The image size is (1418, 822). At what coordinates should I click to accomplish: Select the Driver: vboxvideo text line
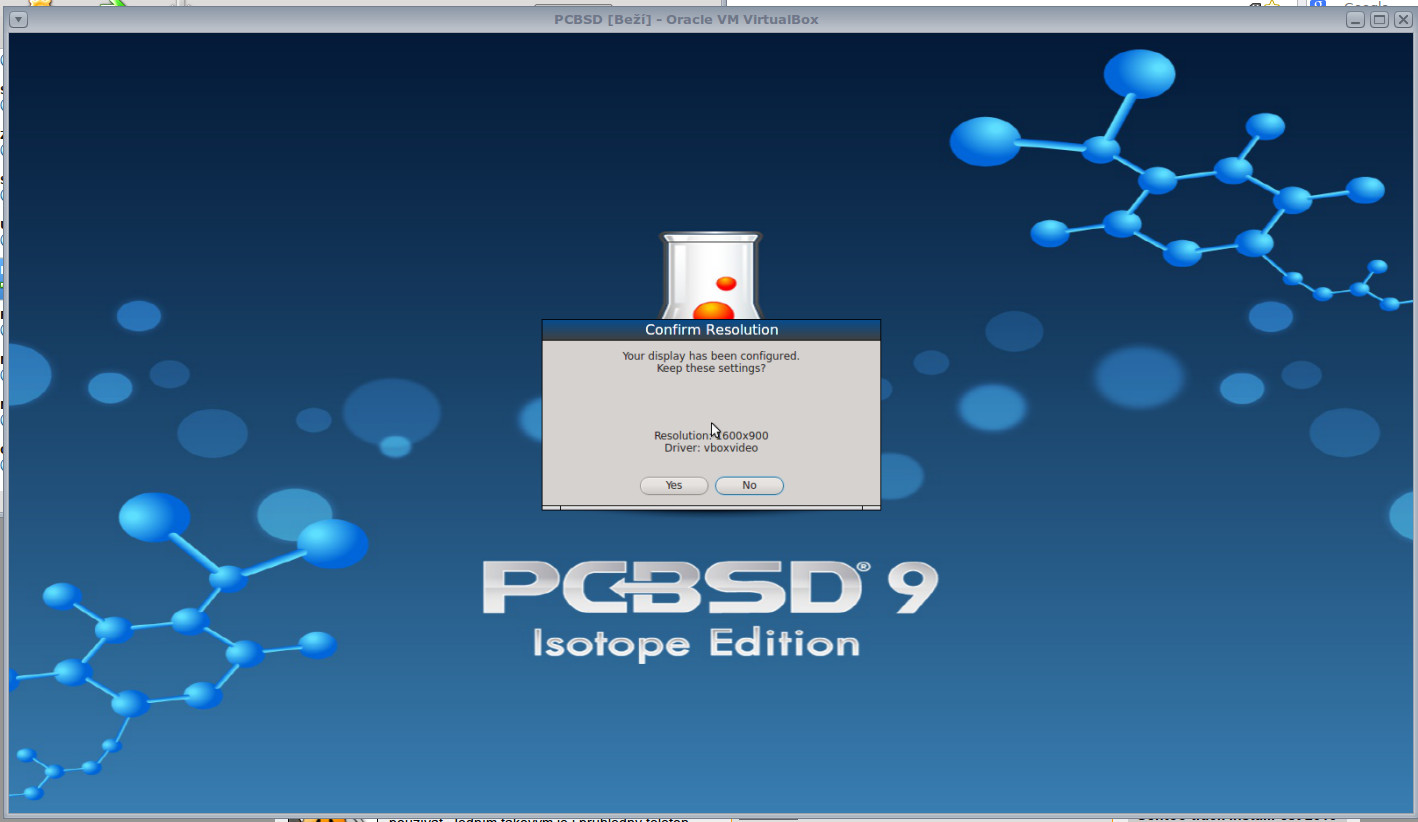710,447
